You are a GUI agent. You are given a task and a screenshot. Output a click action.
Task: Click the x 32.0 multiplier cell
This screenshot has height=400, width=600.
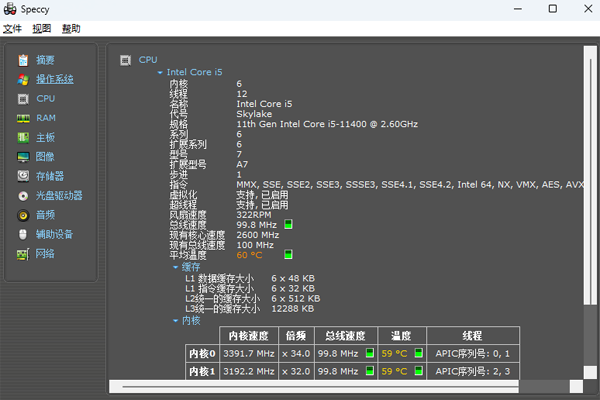point(296,371)
